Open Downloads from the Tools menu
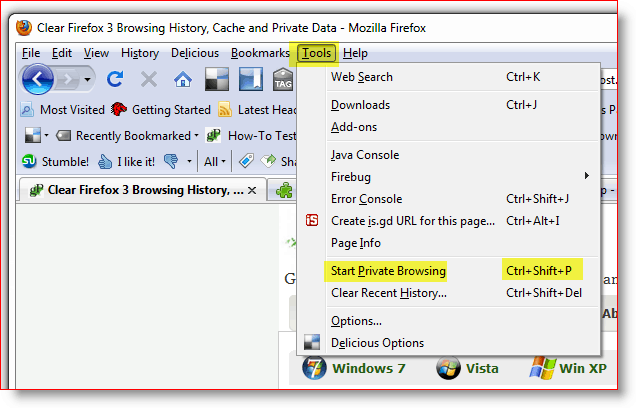 click(x=449, y=105)
